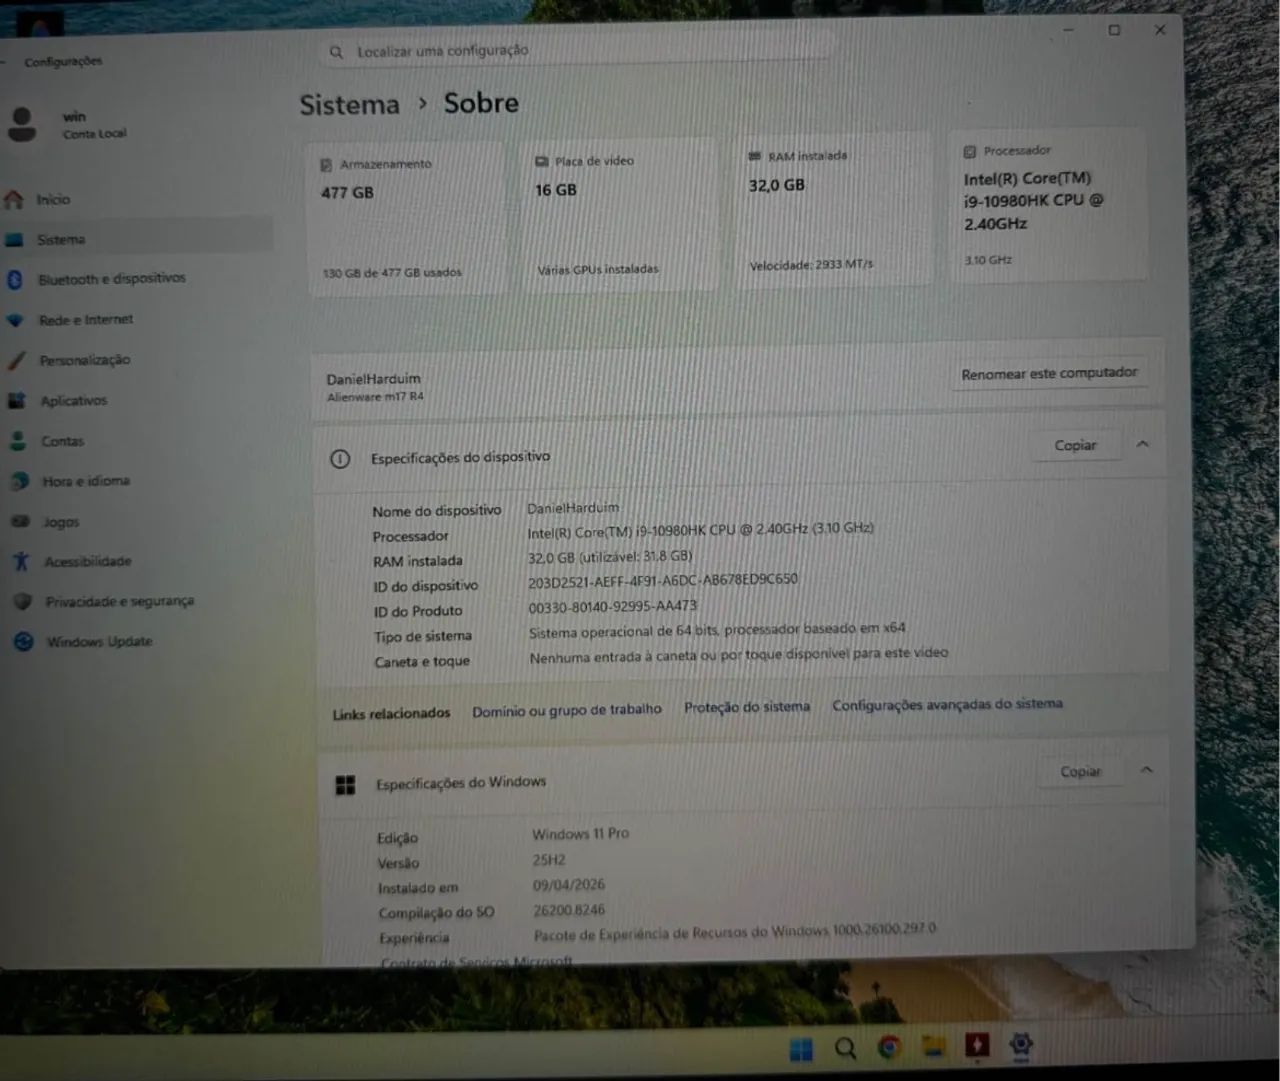Go back to Sistema via breadcrumb
1280x1081 pixels.
click(349, 105)
